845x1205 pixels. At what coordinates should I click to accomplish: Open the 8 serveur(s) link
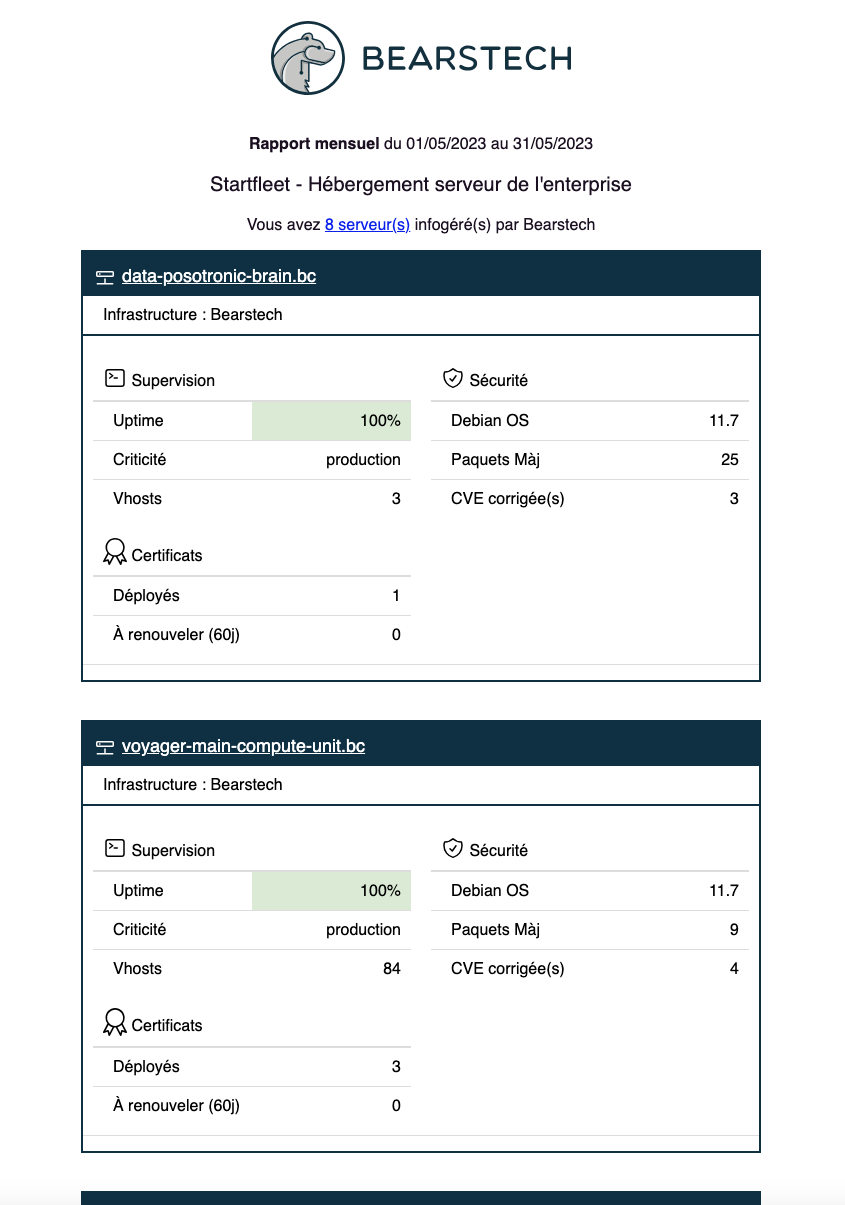tap(367, 225)
